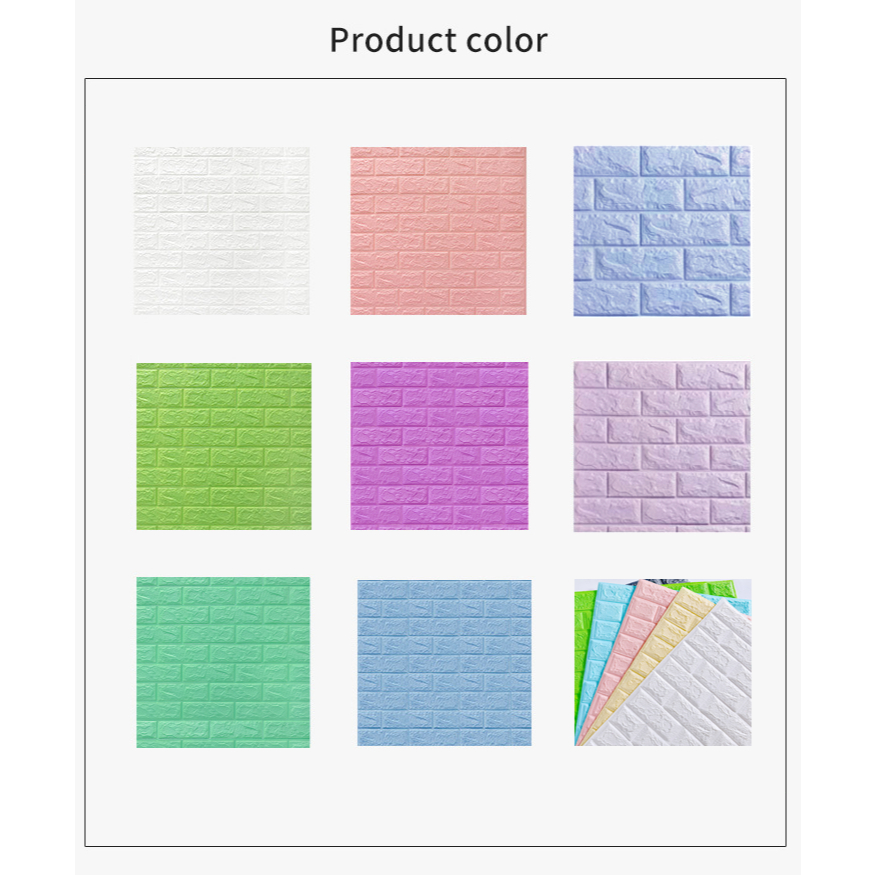Click the Product color heading

[438, 40]
